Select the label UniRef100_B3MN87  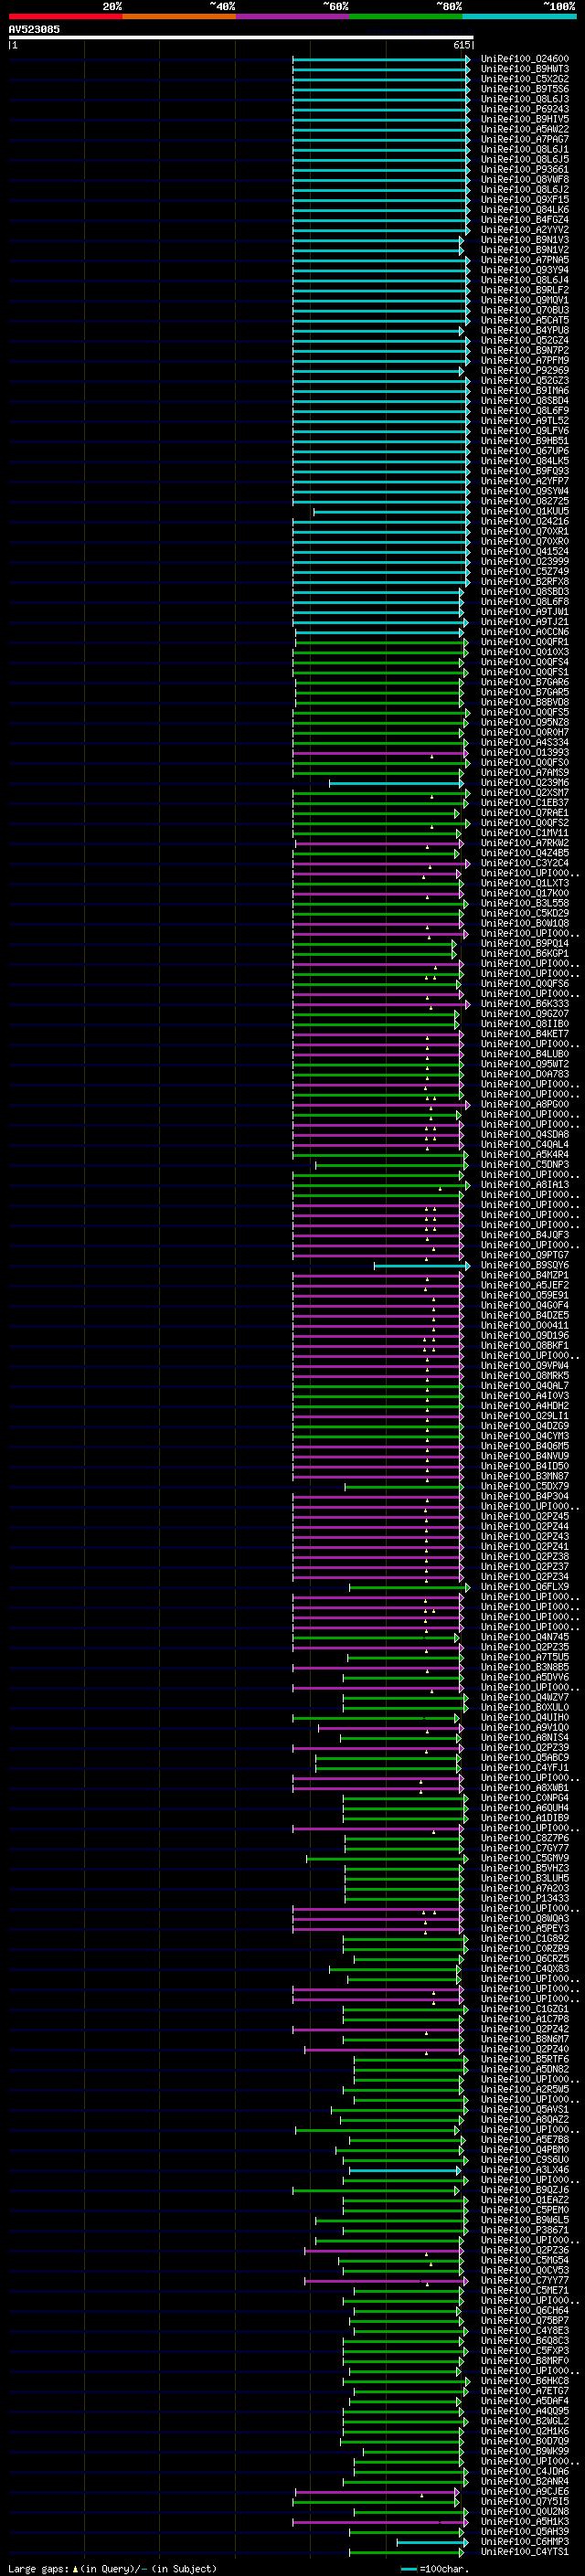click(525, 1477)
